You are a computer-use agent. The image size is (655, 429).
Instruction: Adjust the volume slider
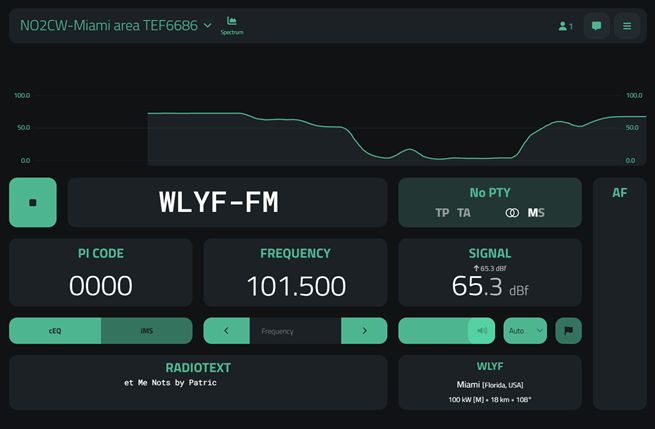click(434, 331)
